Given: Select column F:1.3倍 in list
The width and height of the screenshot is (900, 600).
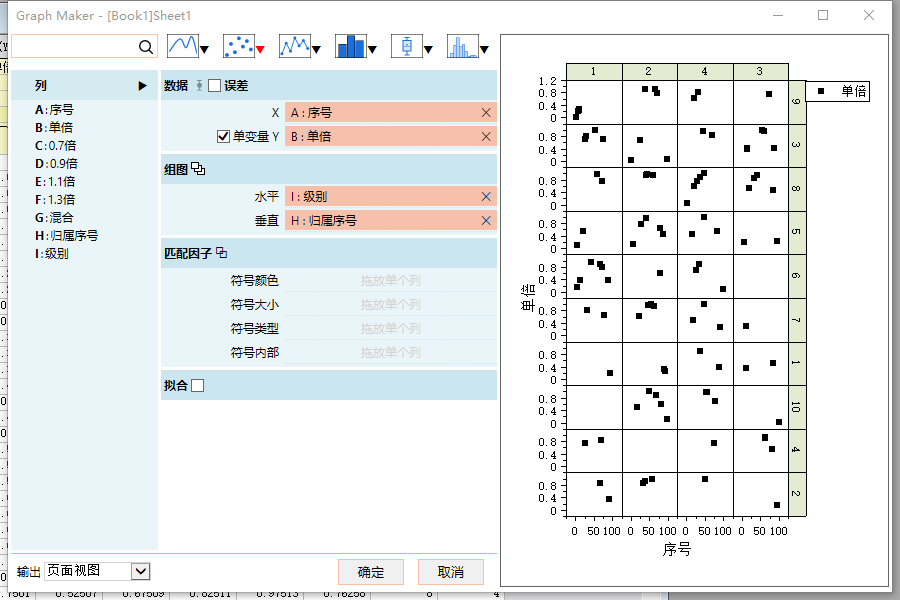Looking at the screenshot, I should click(x=55, y=200).
